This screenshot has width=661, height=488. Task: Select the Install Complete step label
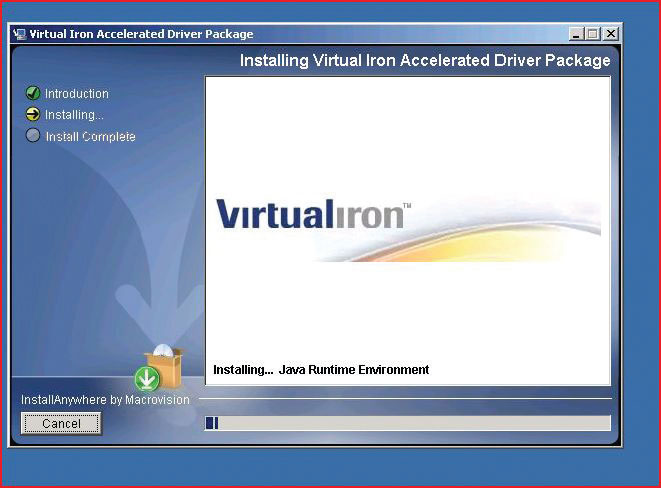pyautogui.click(x=90, y=136)
